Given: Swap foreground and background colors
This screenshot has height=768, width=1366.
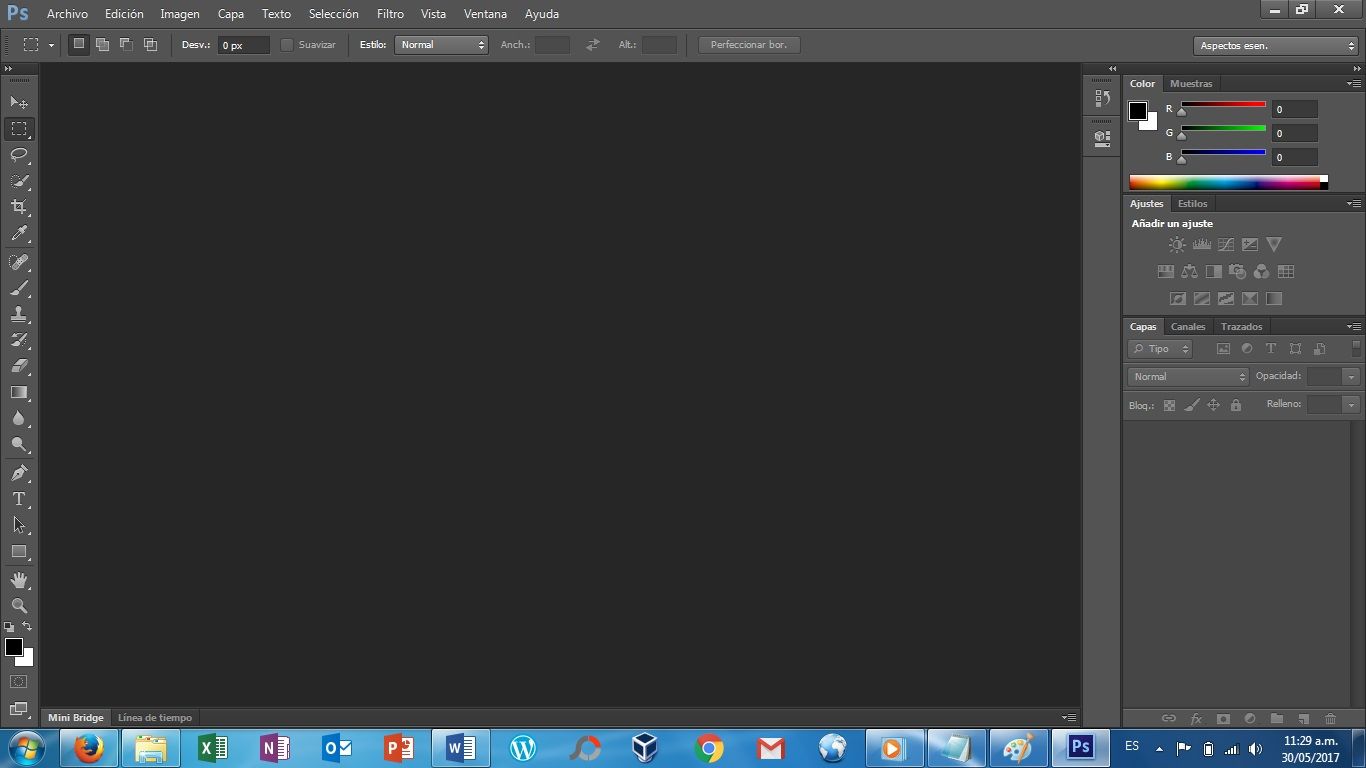Looking at the screenshot, I should tap(27, 627).
